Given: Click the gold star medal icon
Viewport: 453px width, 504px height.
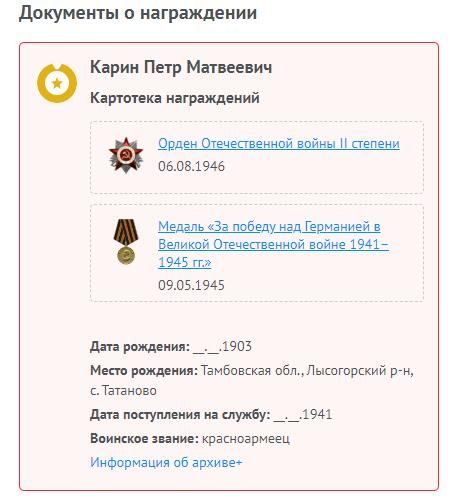Looking at the screenshot, I should (x=57, y=83).
